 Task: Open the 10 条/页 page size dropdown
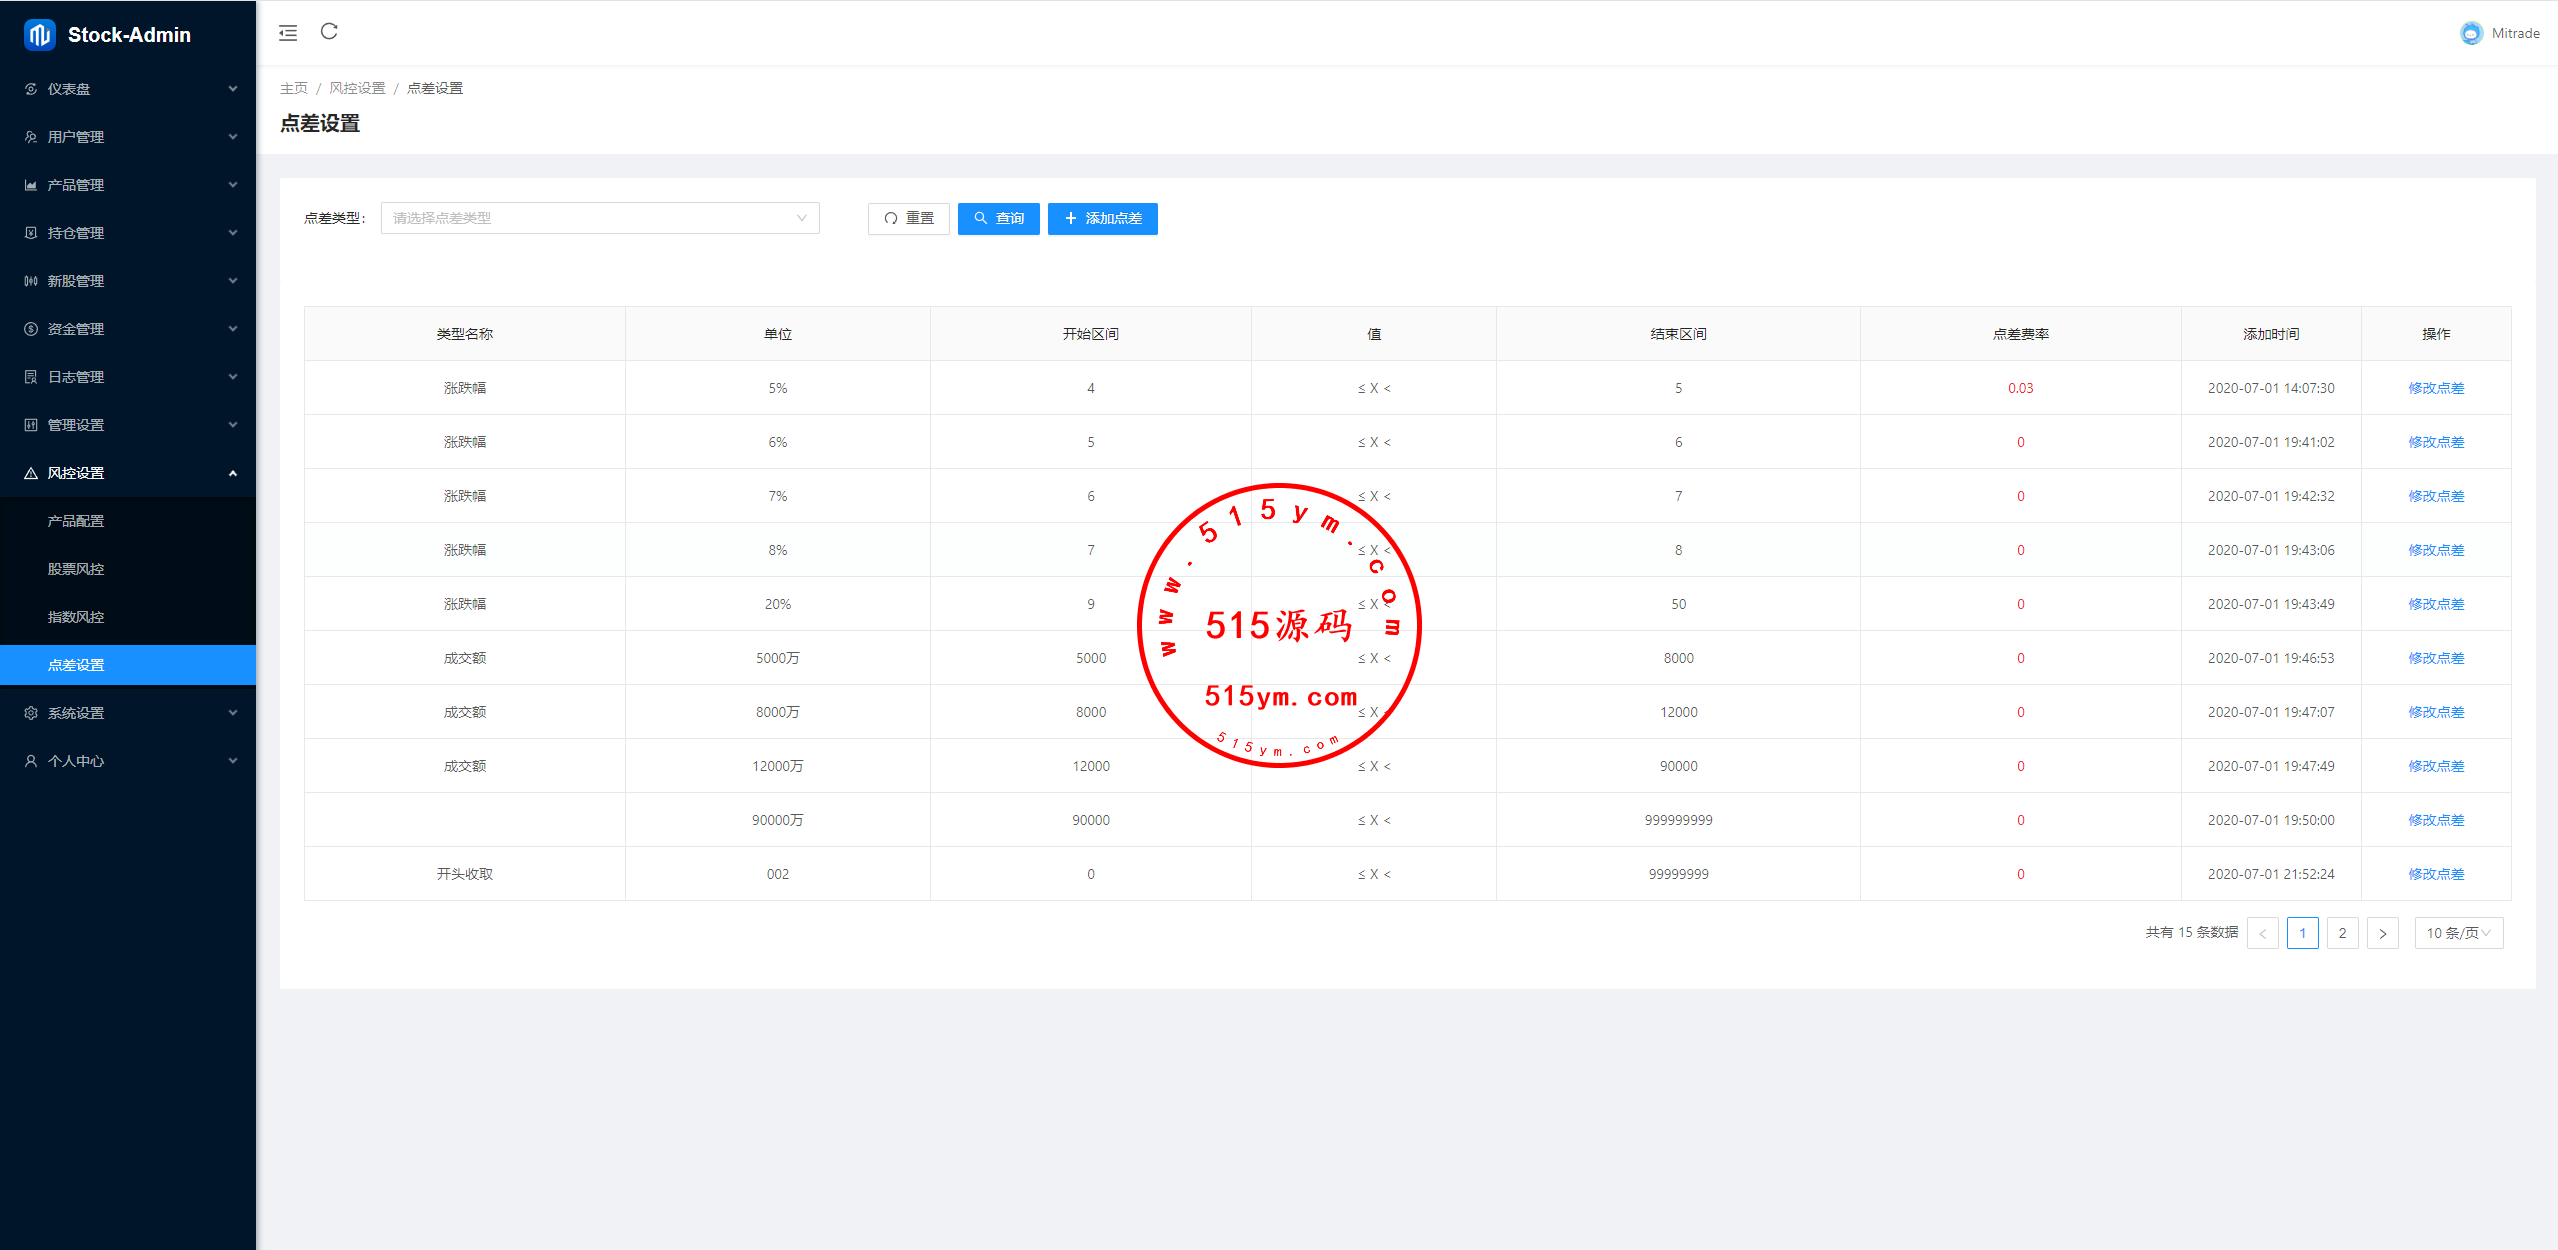pyautogui.click(x=2458, y=933)
